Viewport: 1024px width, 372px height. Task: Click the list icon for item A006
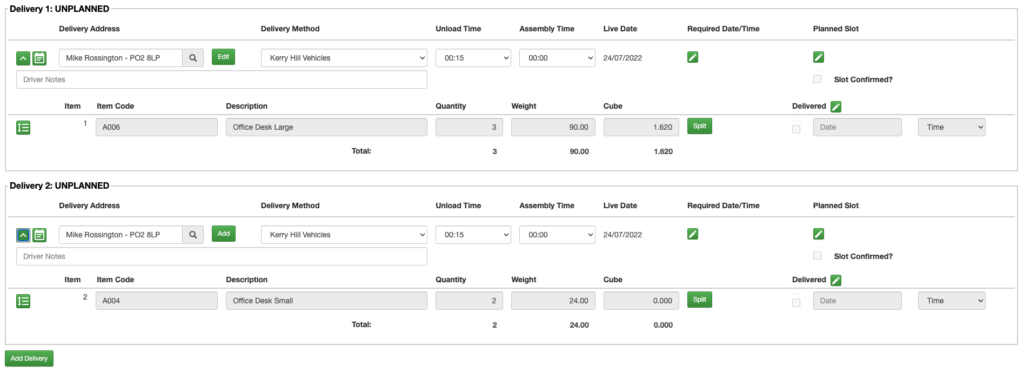pyautogui.click(x=23, y=127)
